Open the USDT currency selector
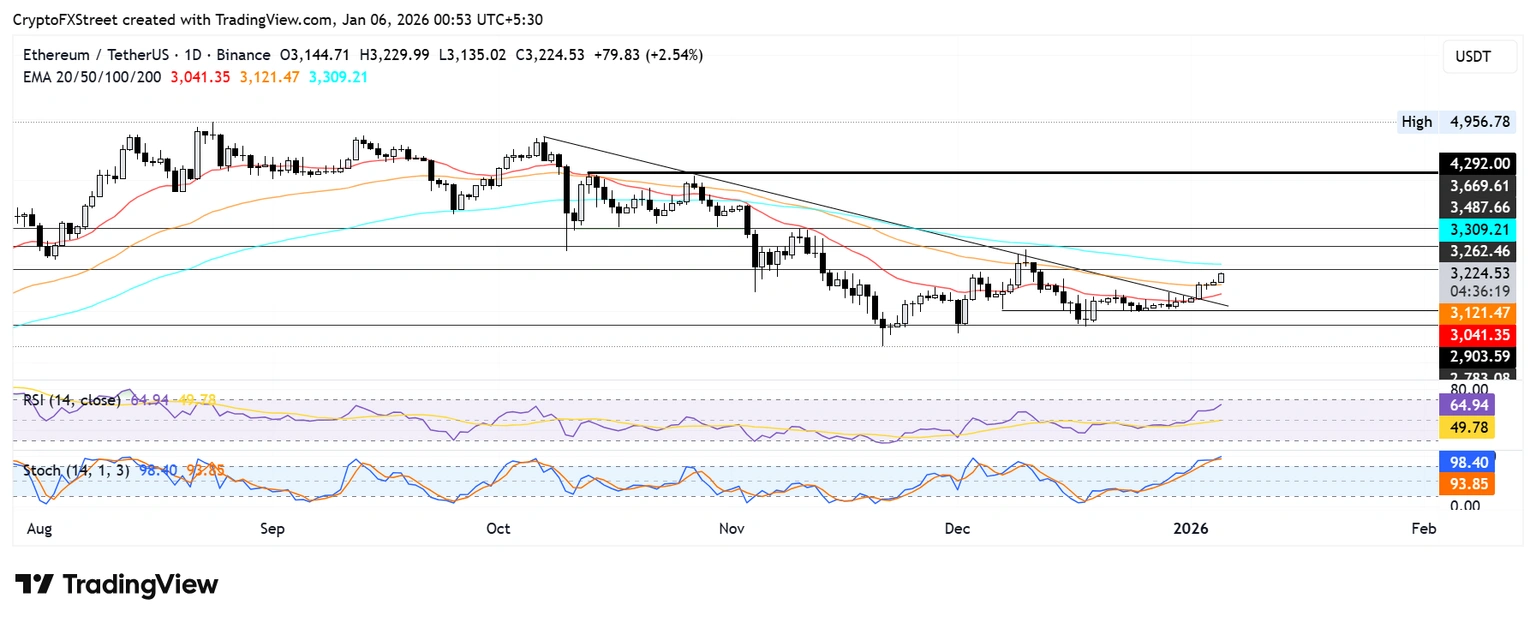 click(x=1475, y=57)
